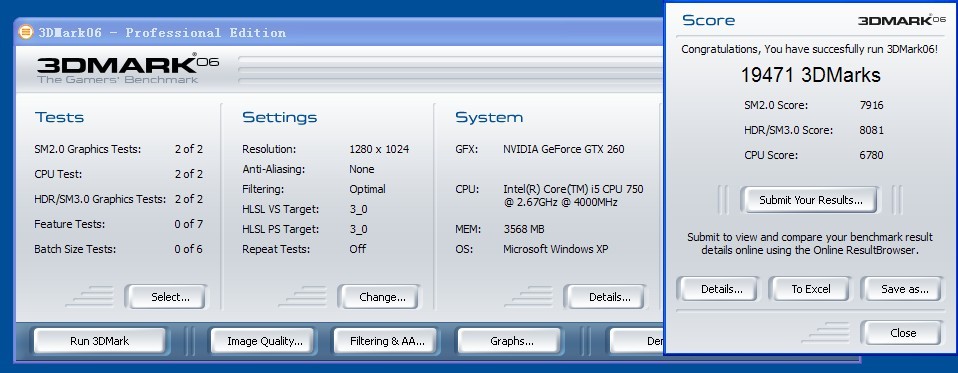
Task: Click the Settings section heading
Action: pyautogui.click(x=280, y=117)
